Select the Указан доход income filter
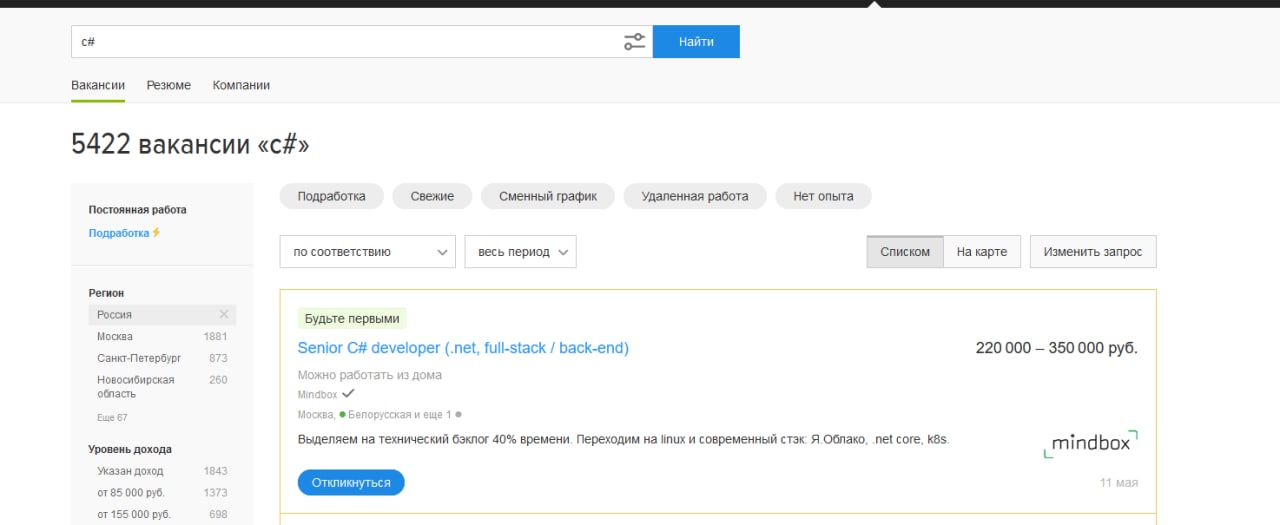This screenshot has height=525, width=1280. tap(130, 471)
